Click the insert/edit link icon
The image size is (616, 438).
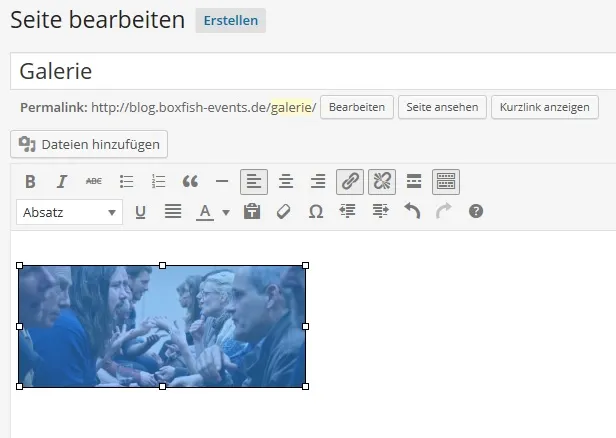[350, 182]
